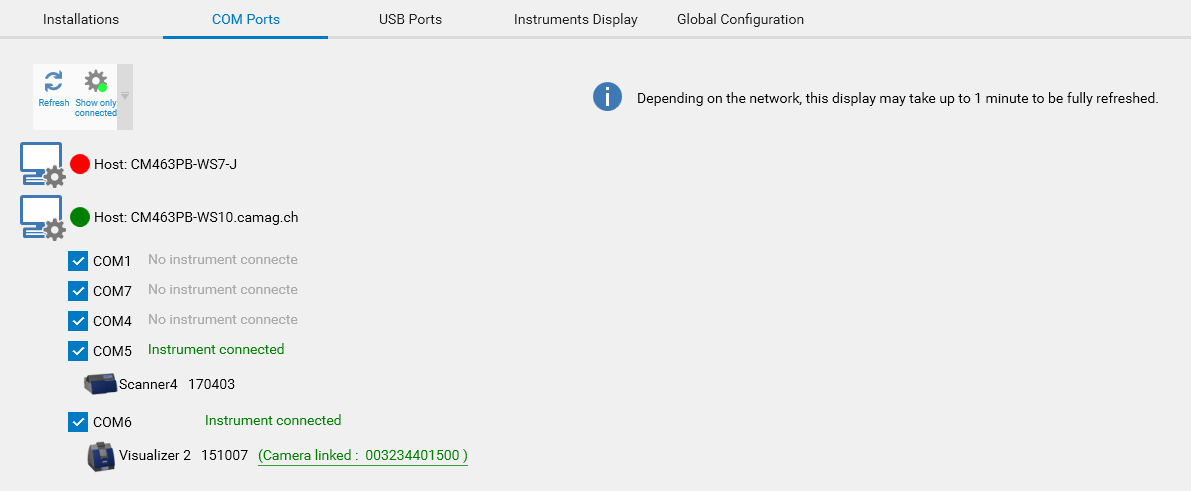
Task: Click red status indicator for WS7-J
Action: coord(80,164)
